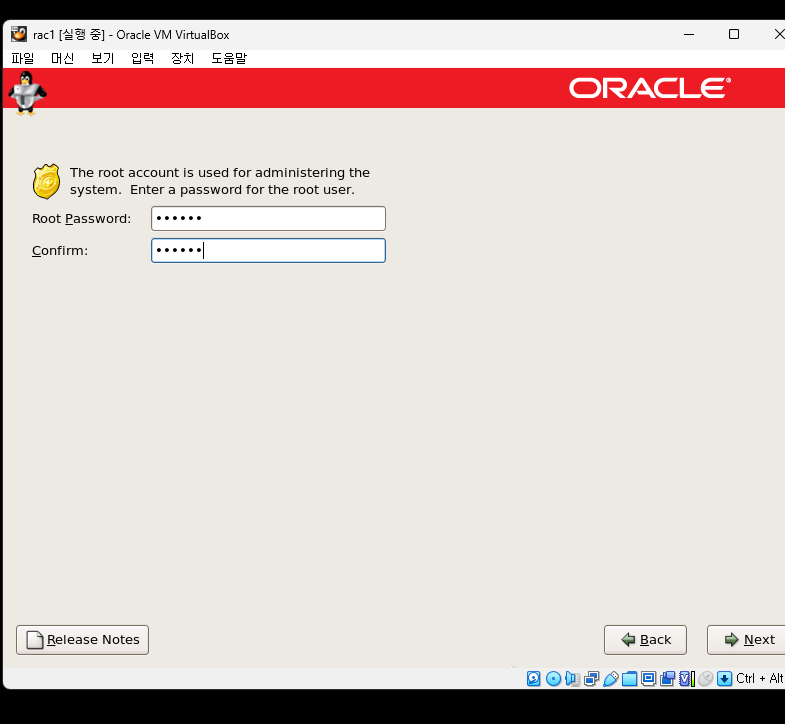This screenshot has width=785, height=724.
Task: Click the VirtualBox window title icon
Action: (x=19, y=34)
